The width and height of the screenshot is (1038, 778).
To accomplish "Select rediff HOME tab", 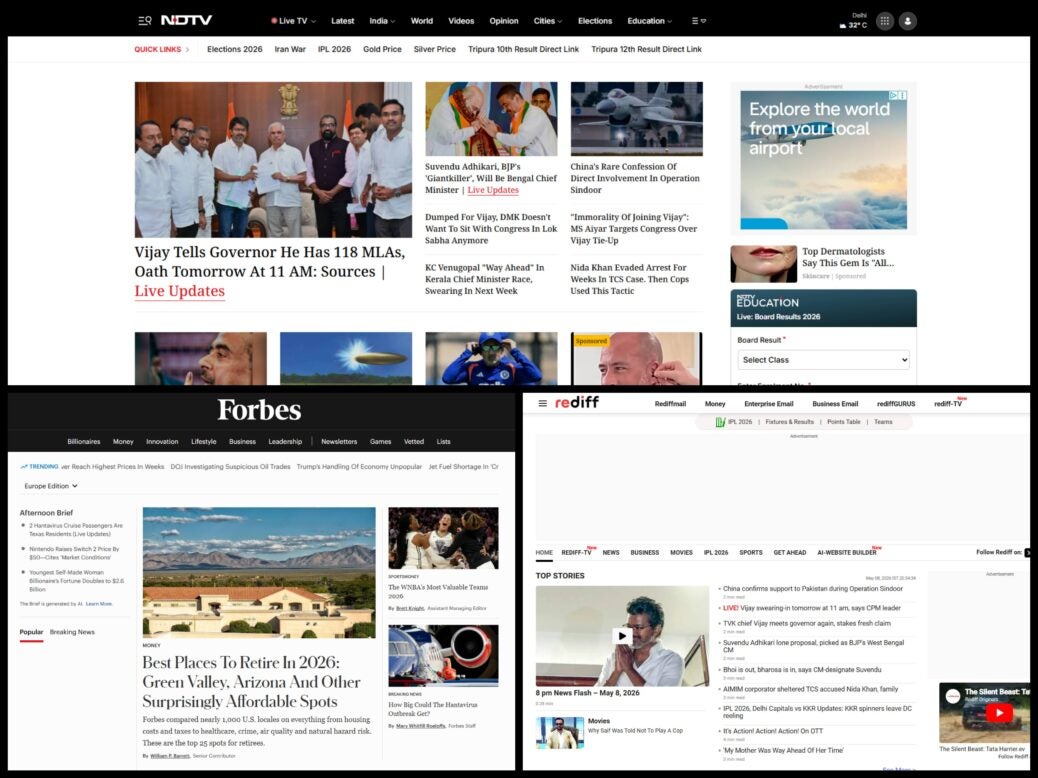I will coord(544,552).
